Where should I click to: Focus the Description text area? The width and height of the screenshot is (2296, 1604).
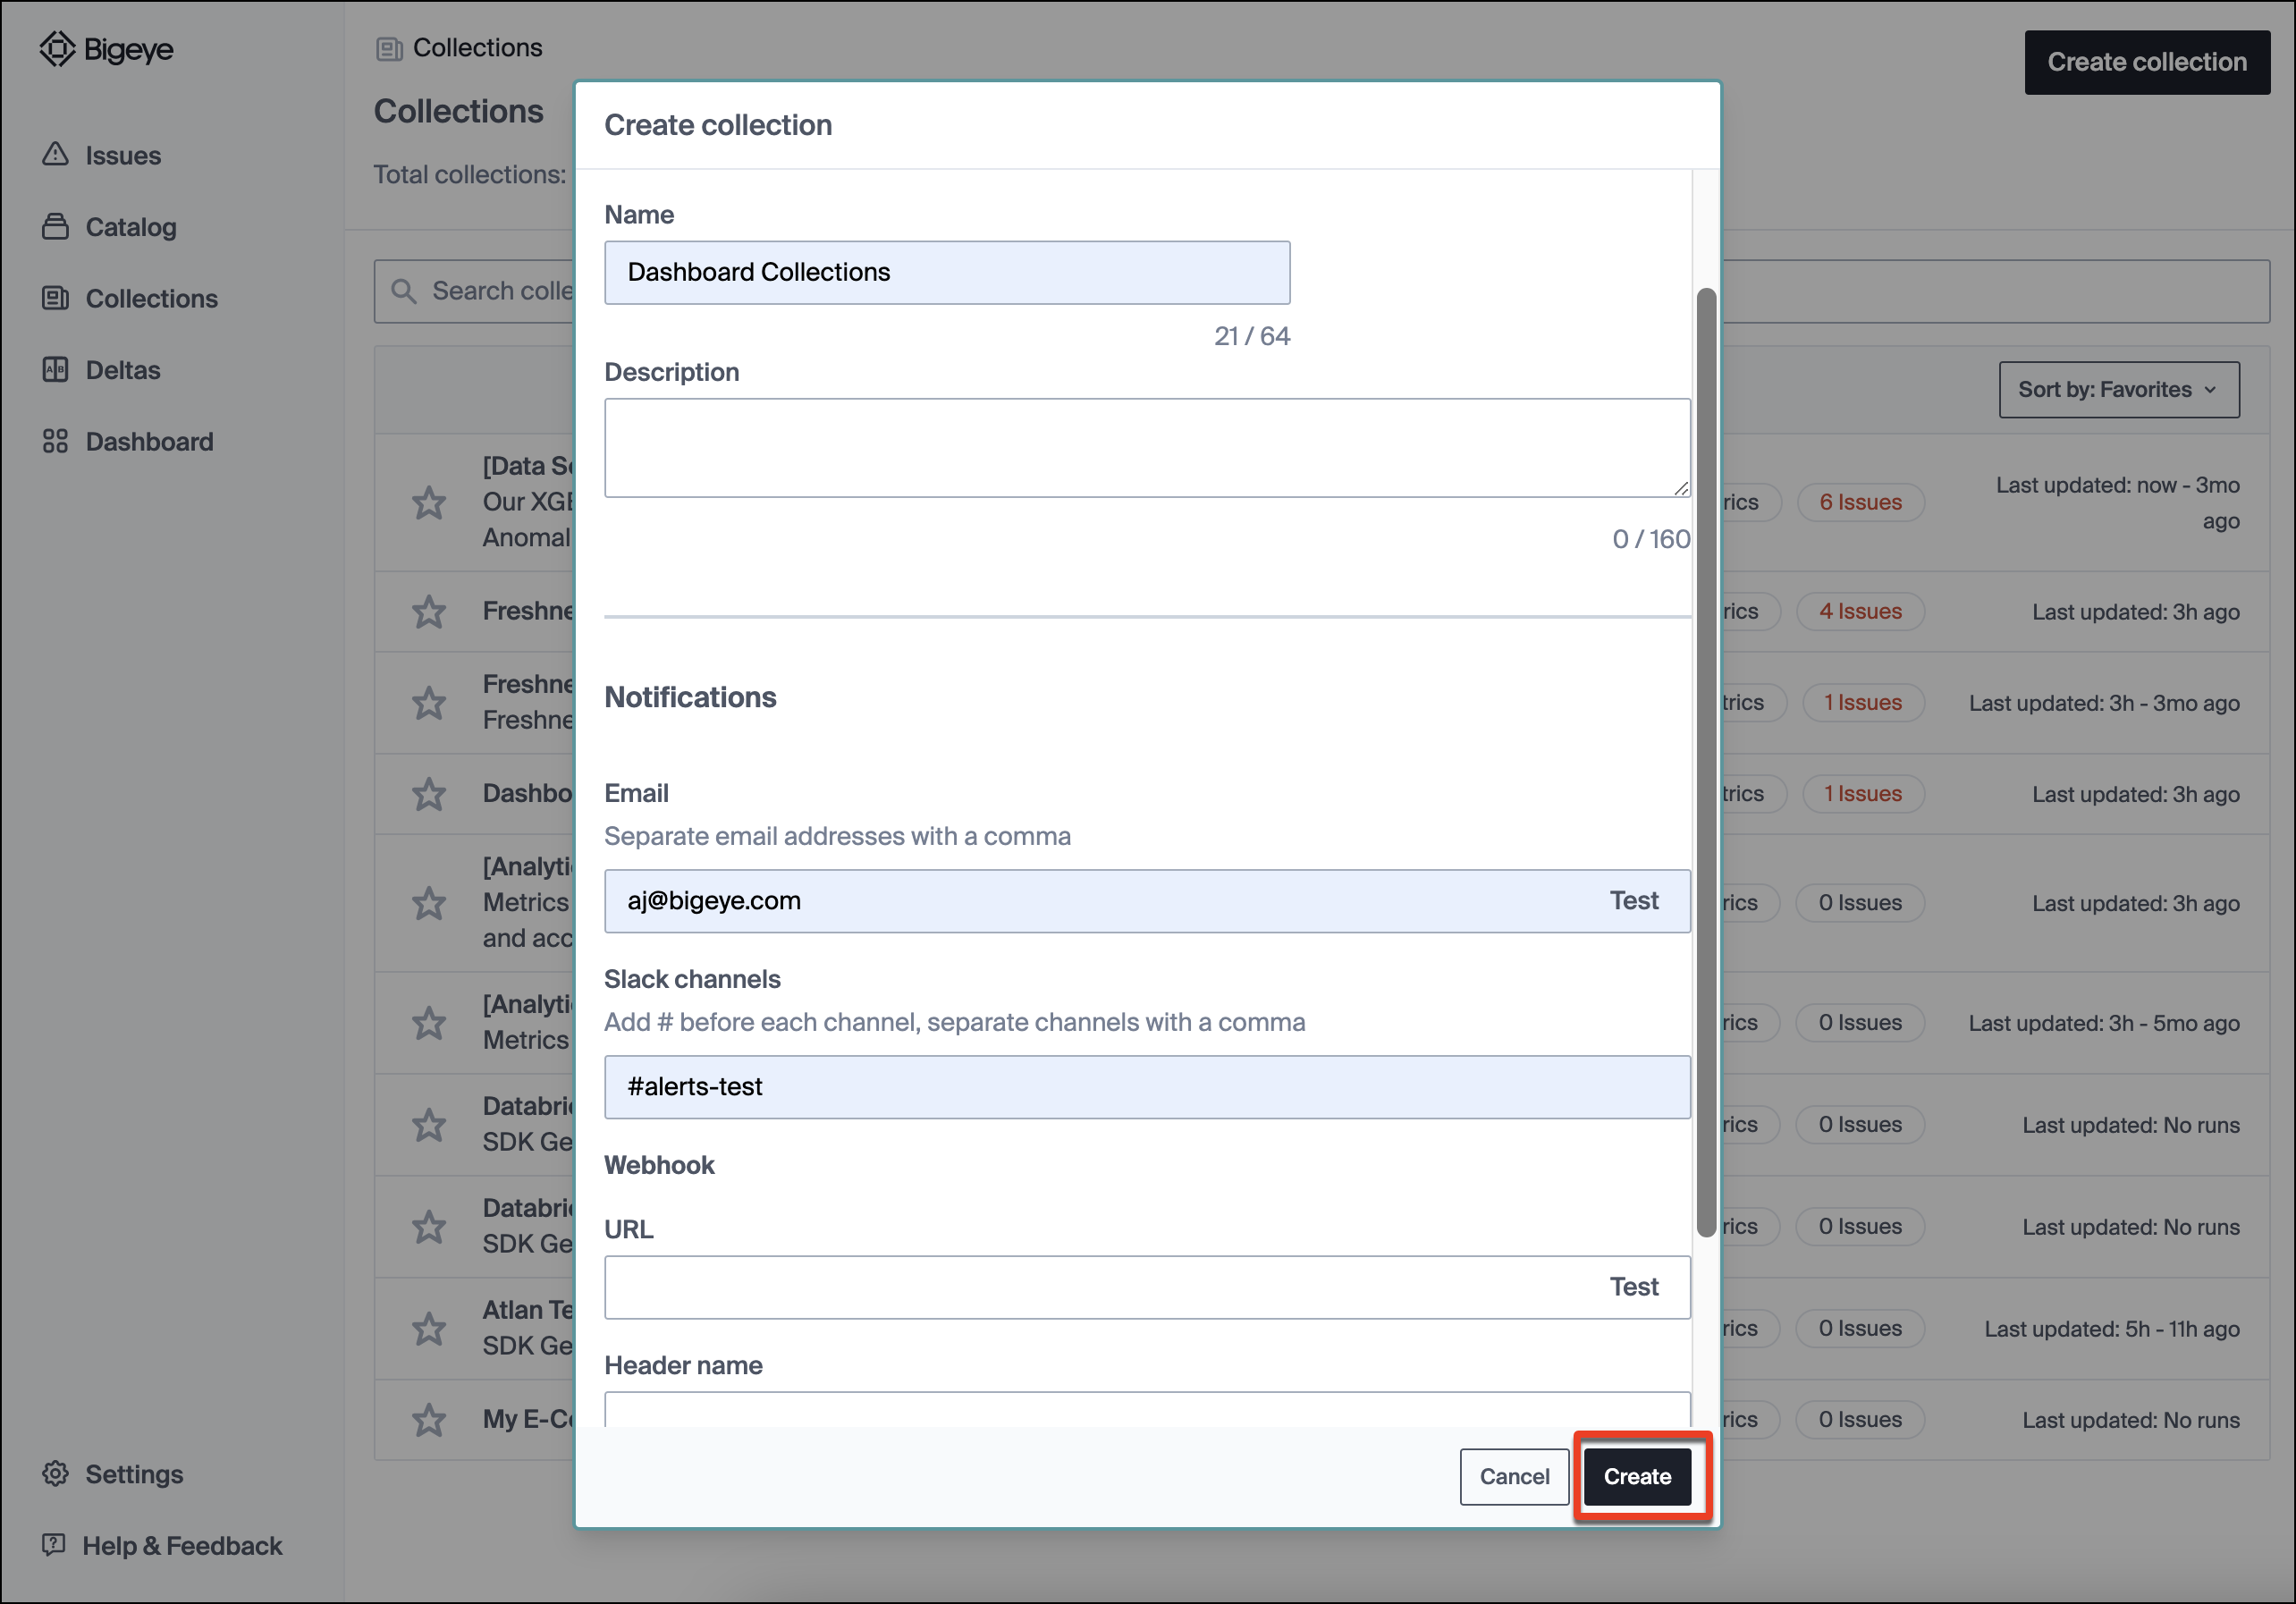point(1146,448)
